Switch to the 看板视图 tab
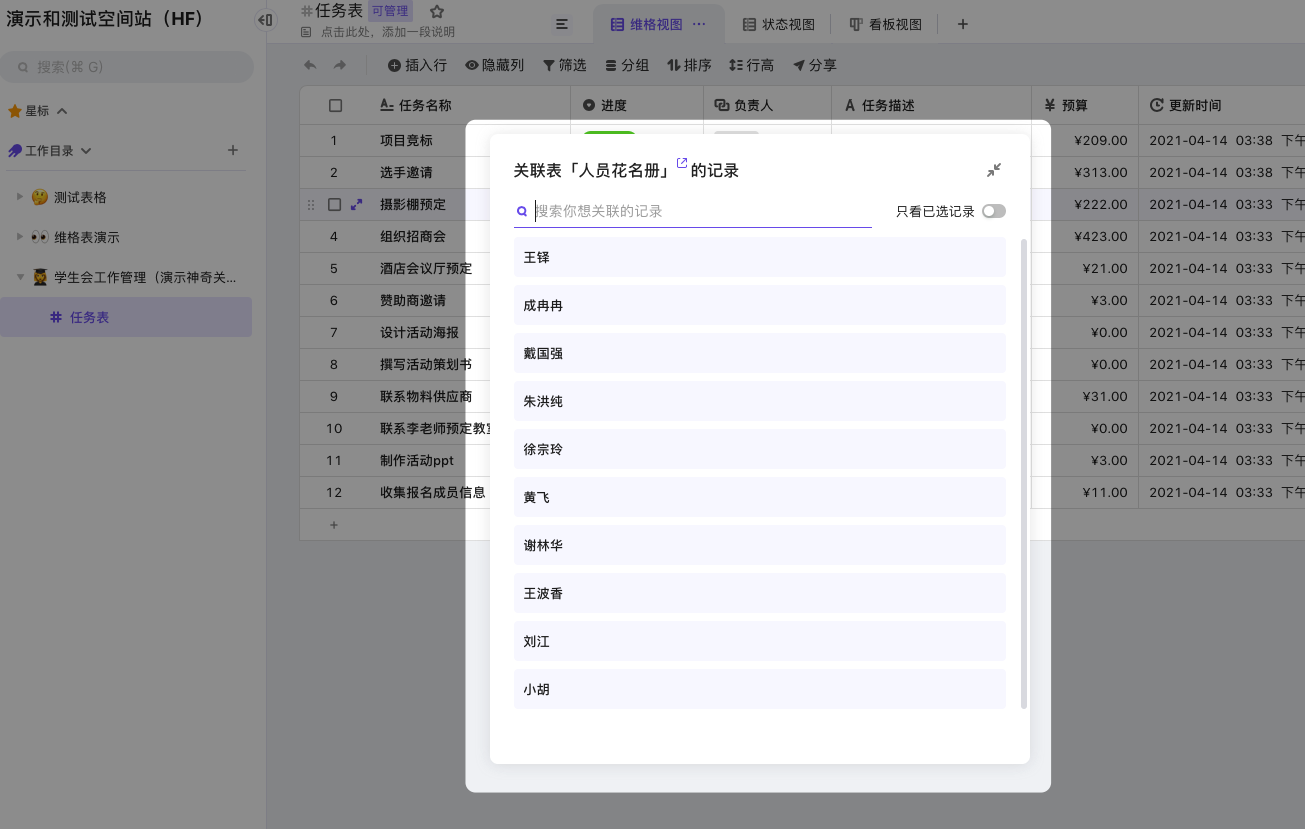The width and height of the screenshot is (1305, 829). click(x=885, y=24)
